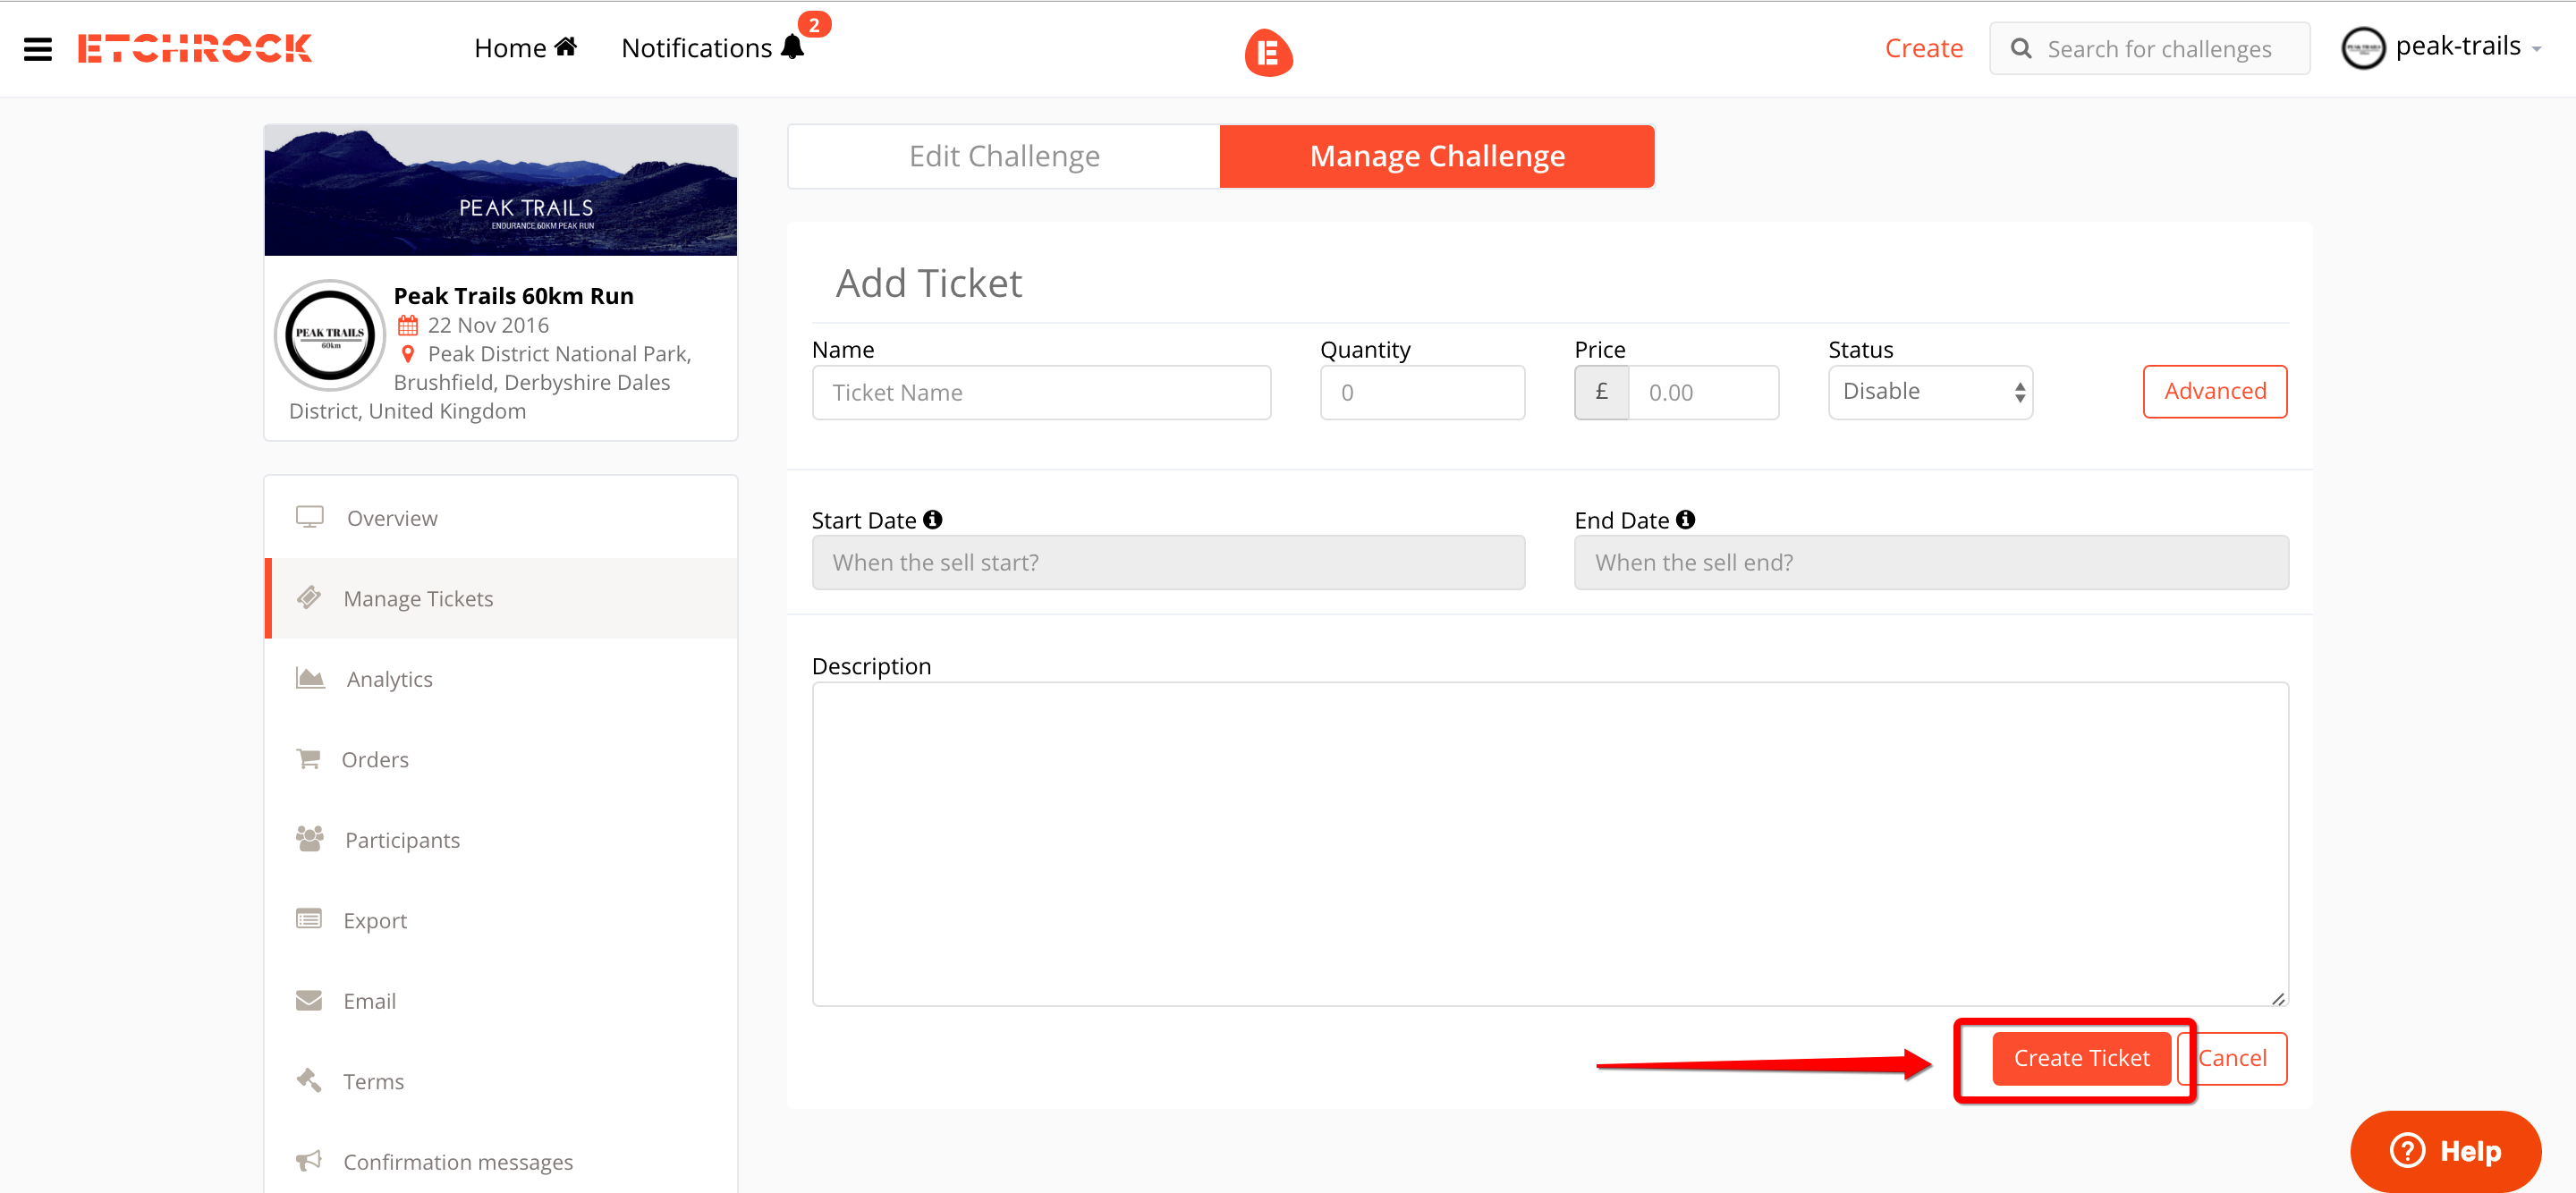This screenshot has height=1193, width=2576.
Task: Click the Help bubble button
Action: (2445, 1150)
